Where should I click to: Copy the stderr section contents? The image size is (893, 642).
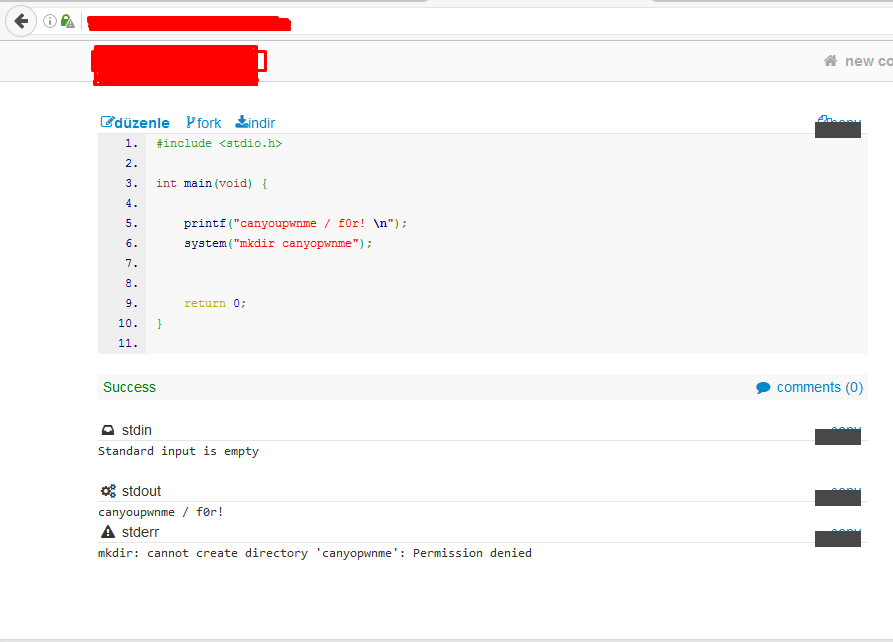838,535
